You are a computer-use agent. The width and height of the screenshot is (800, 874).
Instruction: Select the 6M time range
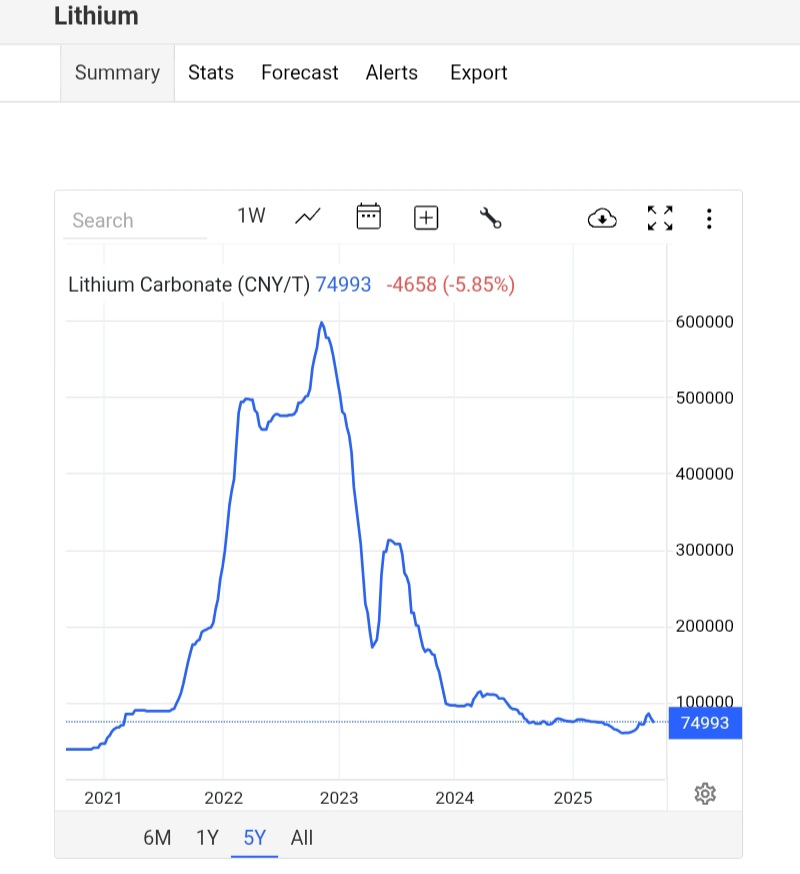click(x=157, y=838)
